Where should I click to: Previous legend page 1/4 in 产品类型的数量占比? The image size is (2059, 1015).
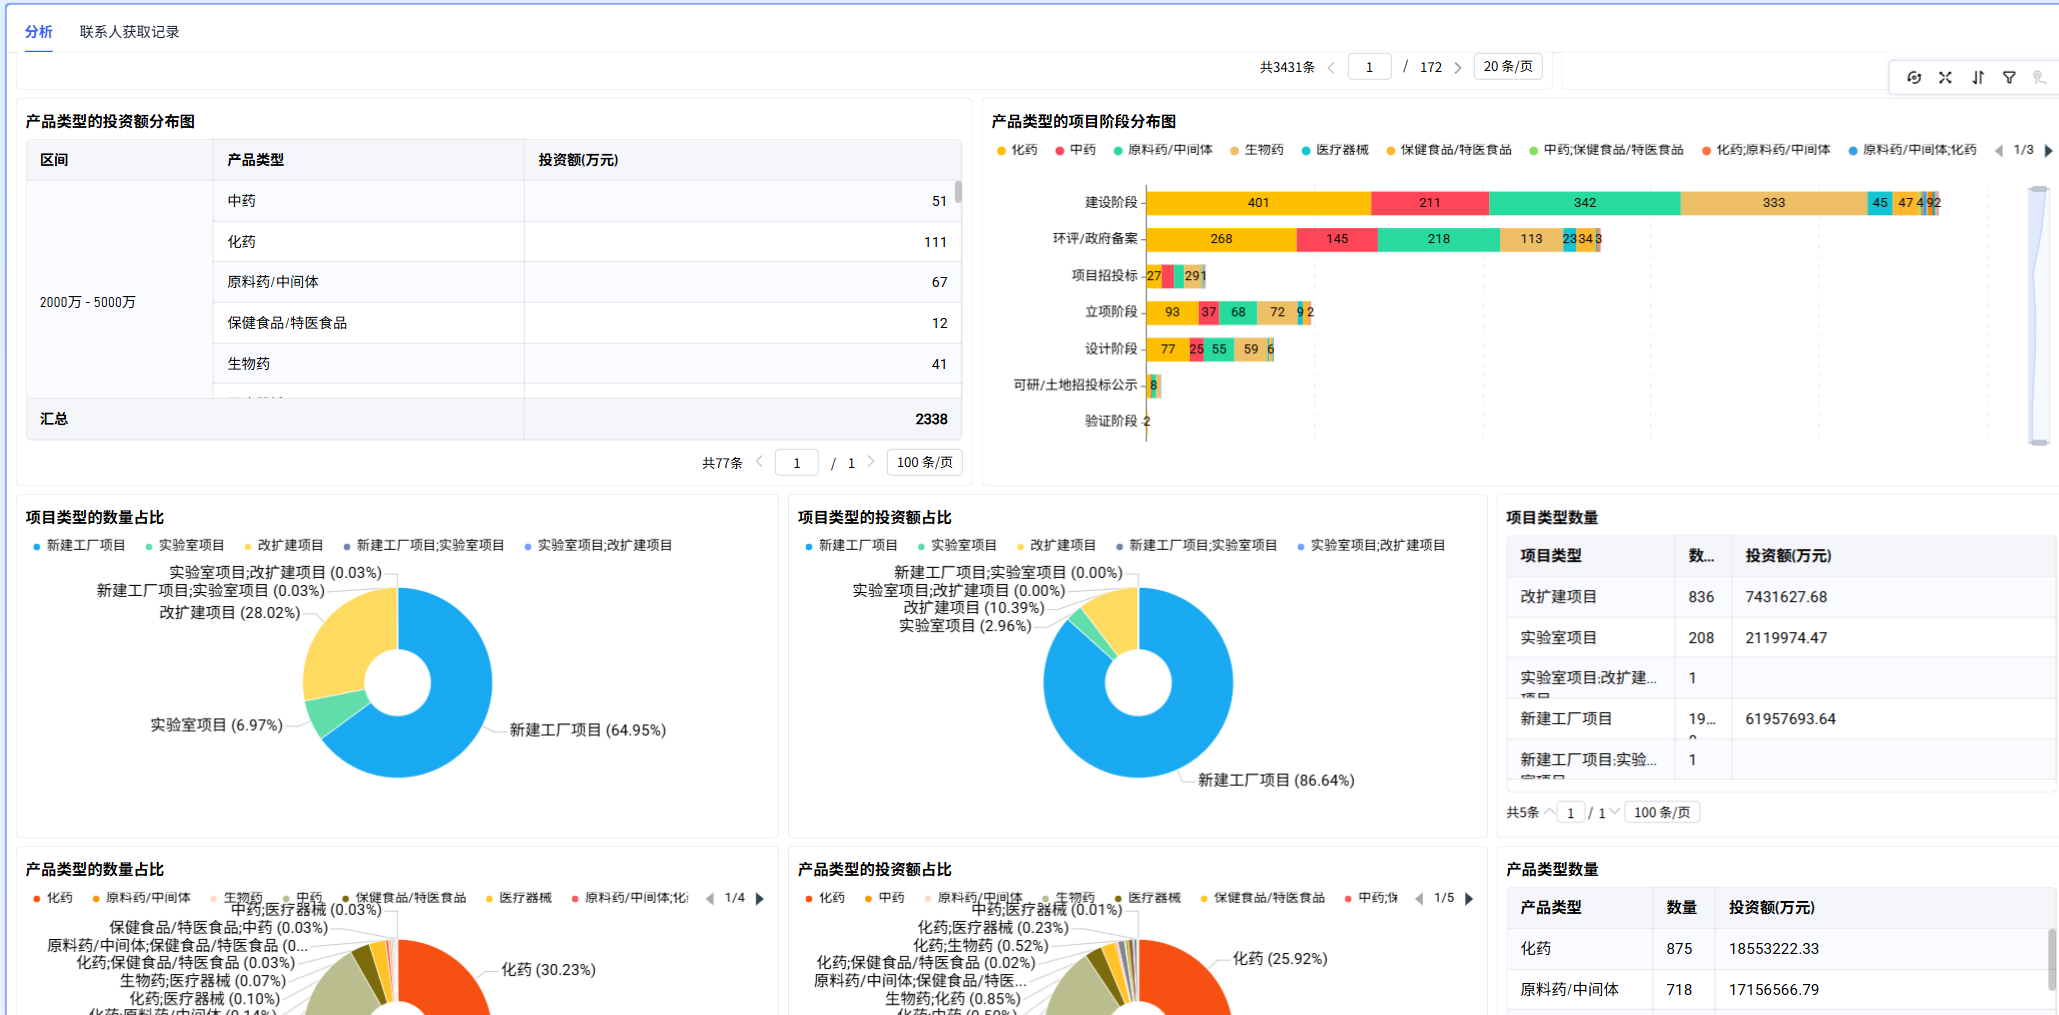710,899
